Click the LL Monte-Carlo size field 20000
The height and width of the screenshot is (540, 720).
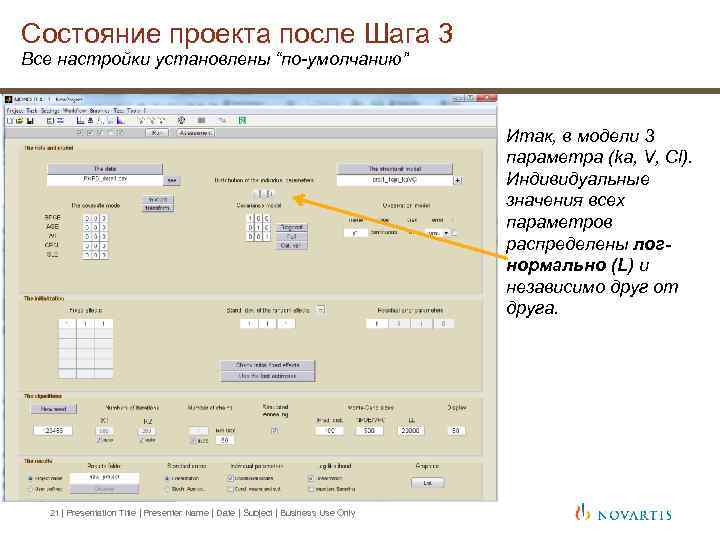(x=411, y=431)
